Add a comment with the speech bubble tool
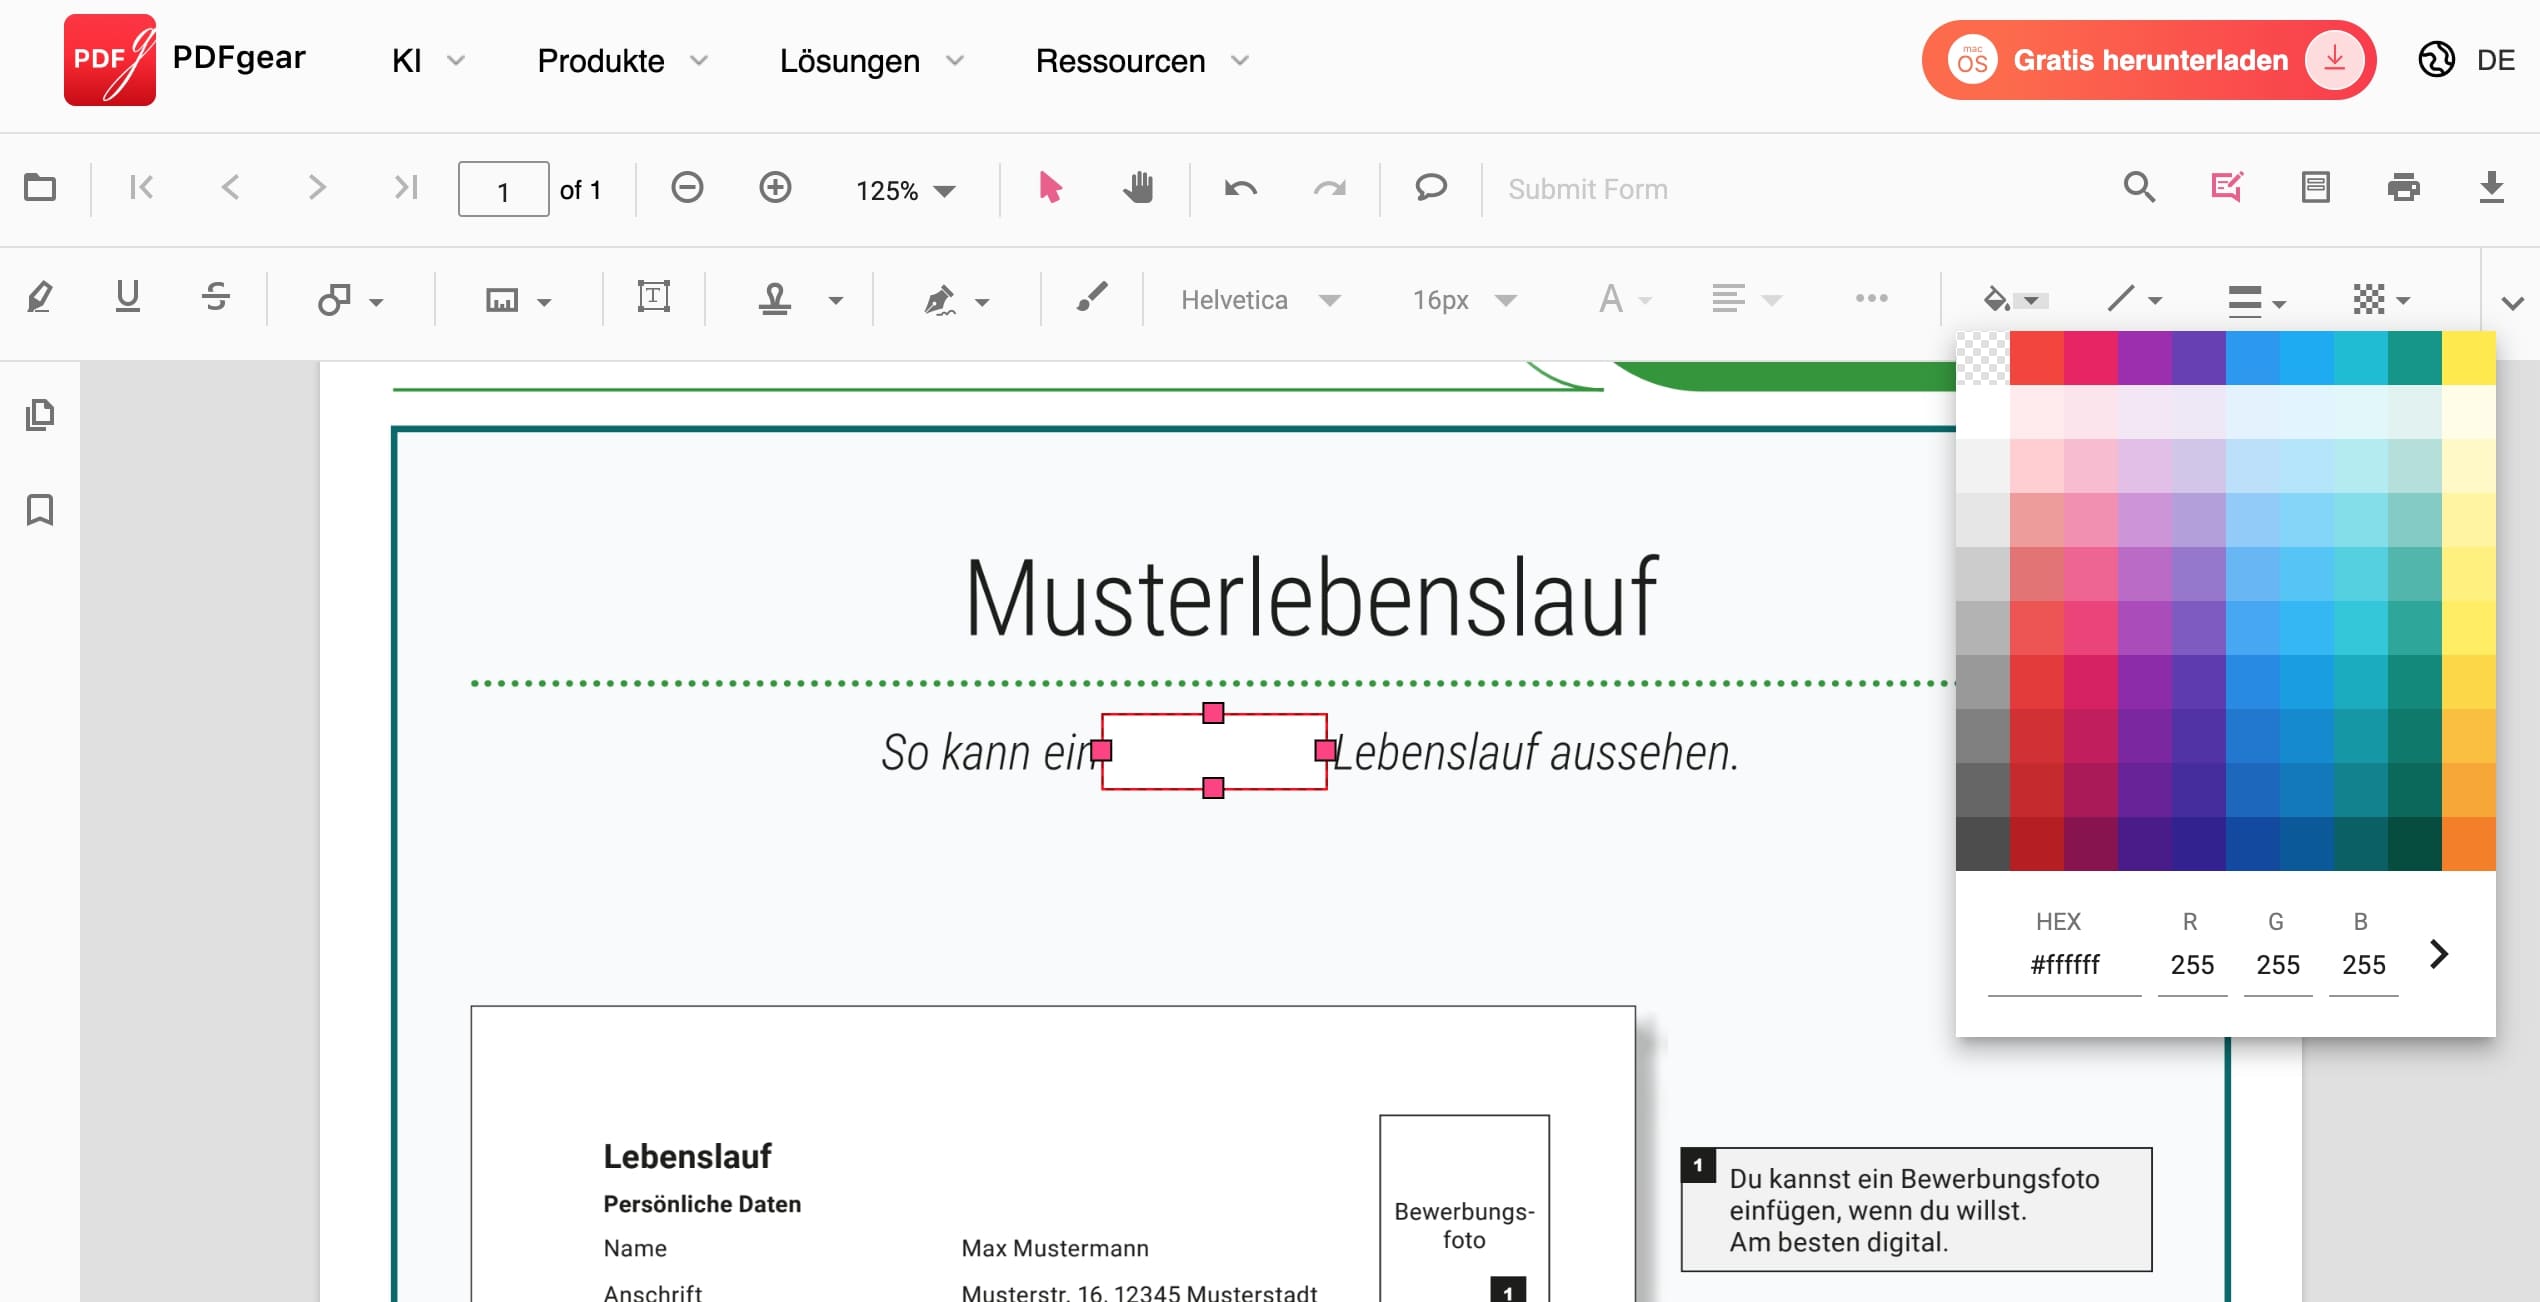The height and width of the screenshot is (1302, 2540). tap(1429, 188)
